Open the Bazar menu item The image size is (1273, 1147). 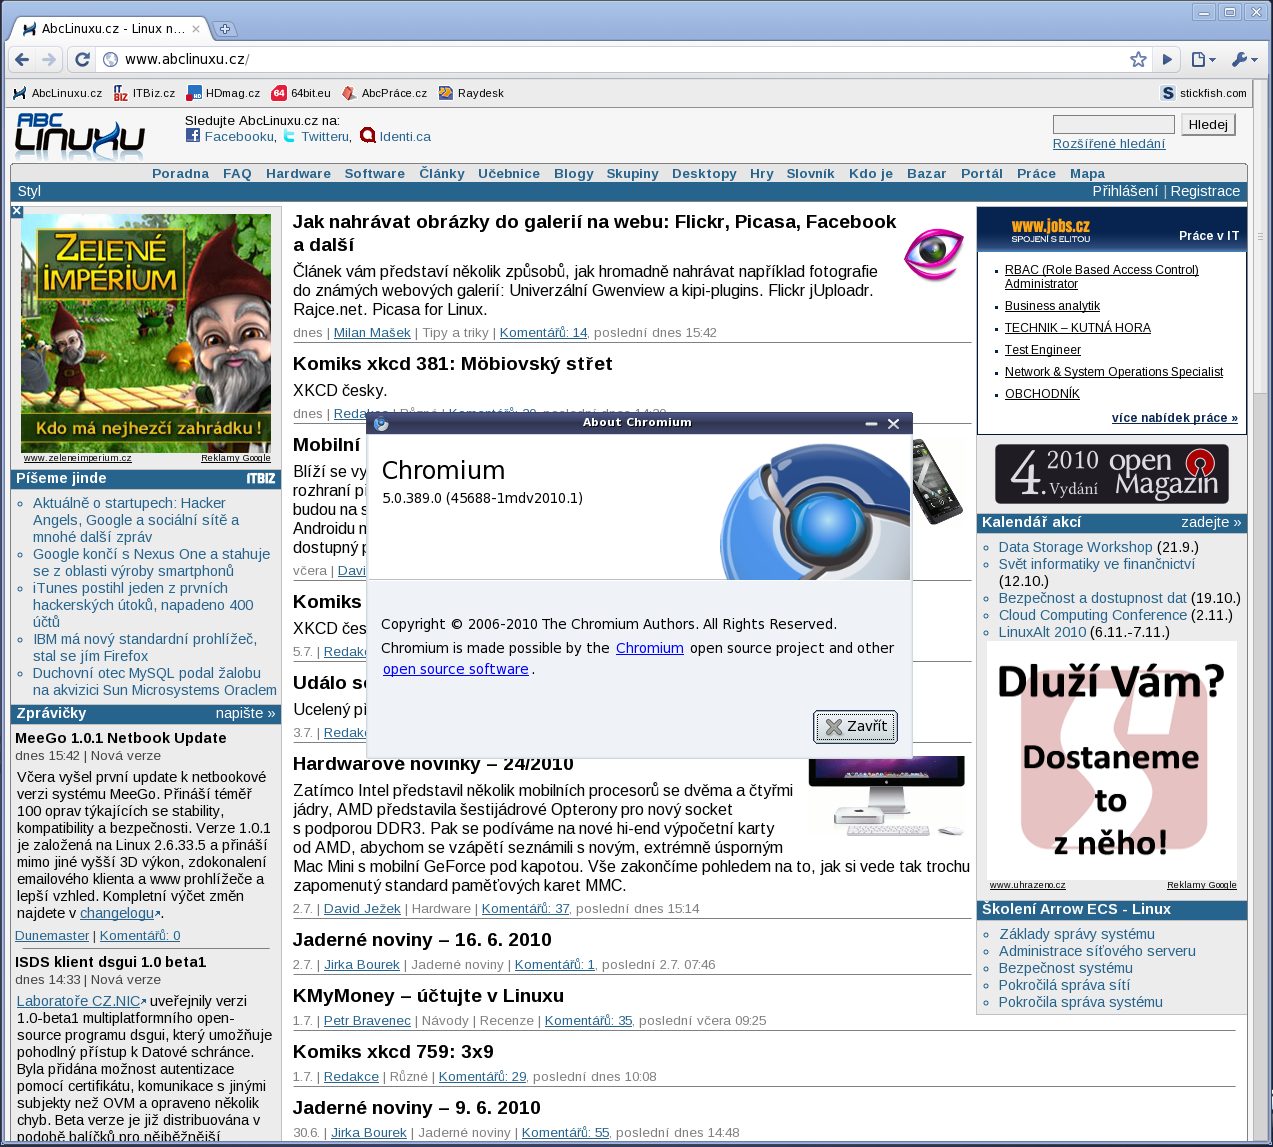pyautogui.click(x=927, y=173)
